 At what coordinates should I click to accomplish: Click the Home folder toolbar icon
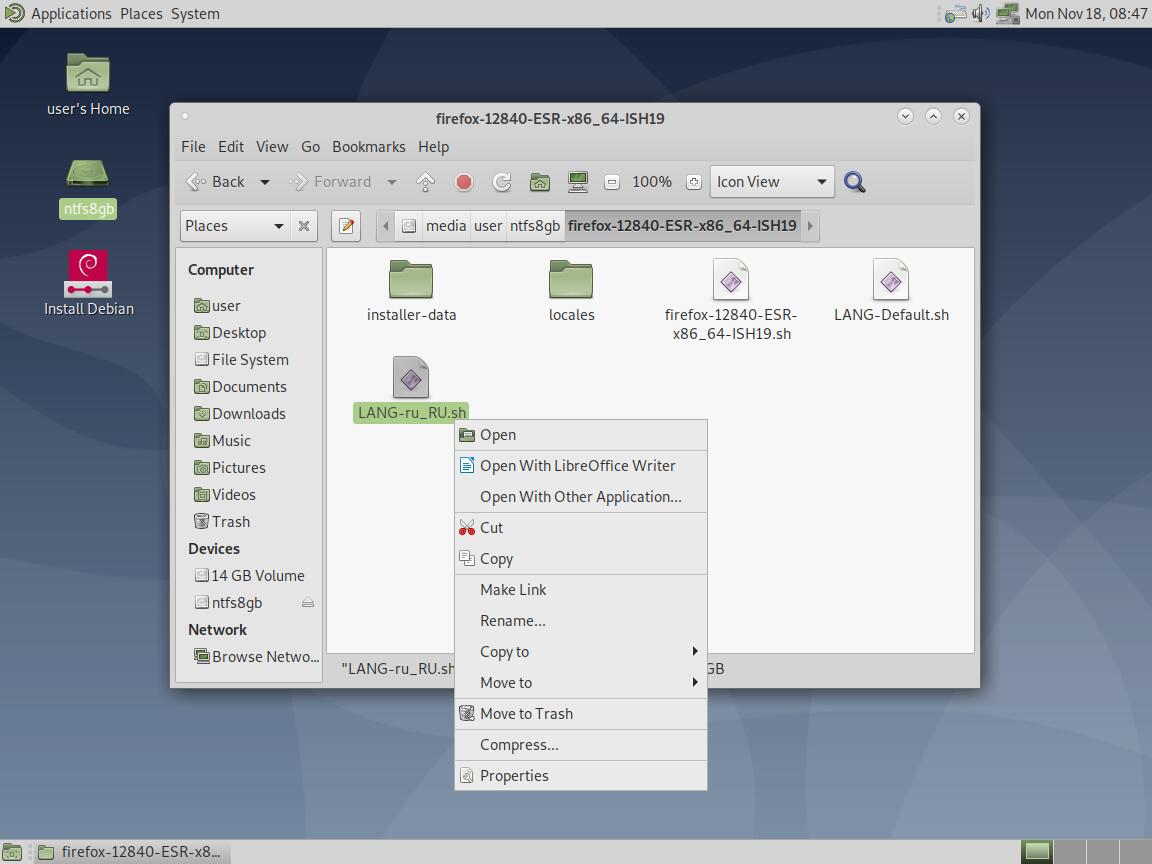(x=540, y=181)
